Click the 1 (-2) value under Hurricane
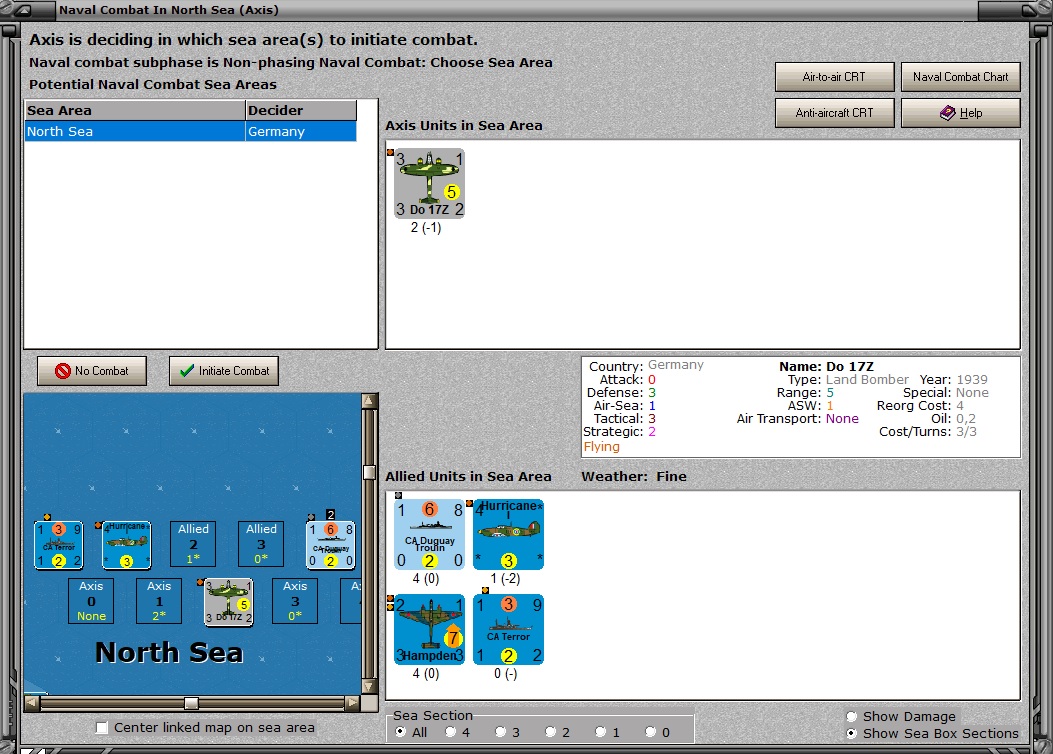This screenshot has width=1053, height=754. (505, 579)
